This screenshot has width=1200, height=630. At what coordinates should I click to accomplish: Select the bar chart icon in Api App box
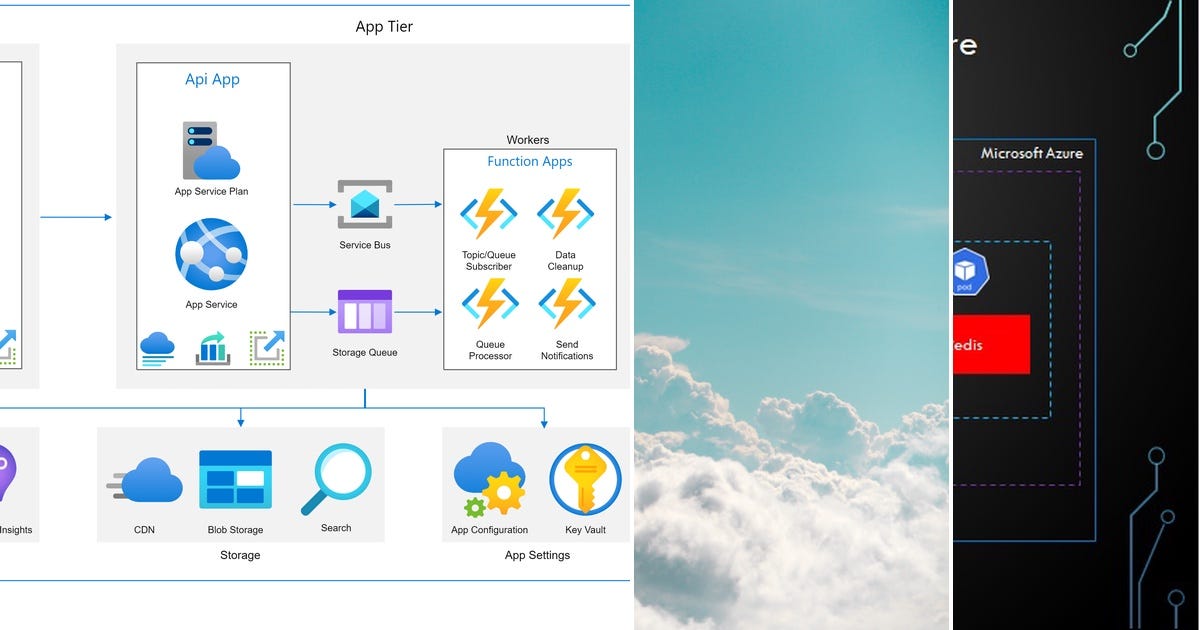point(213,349)
